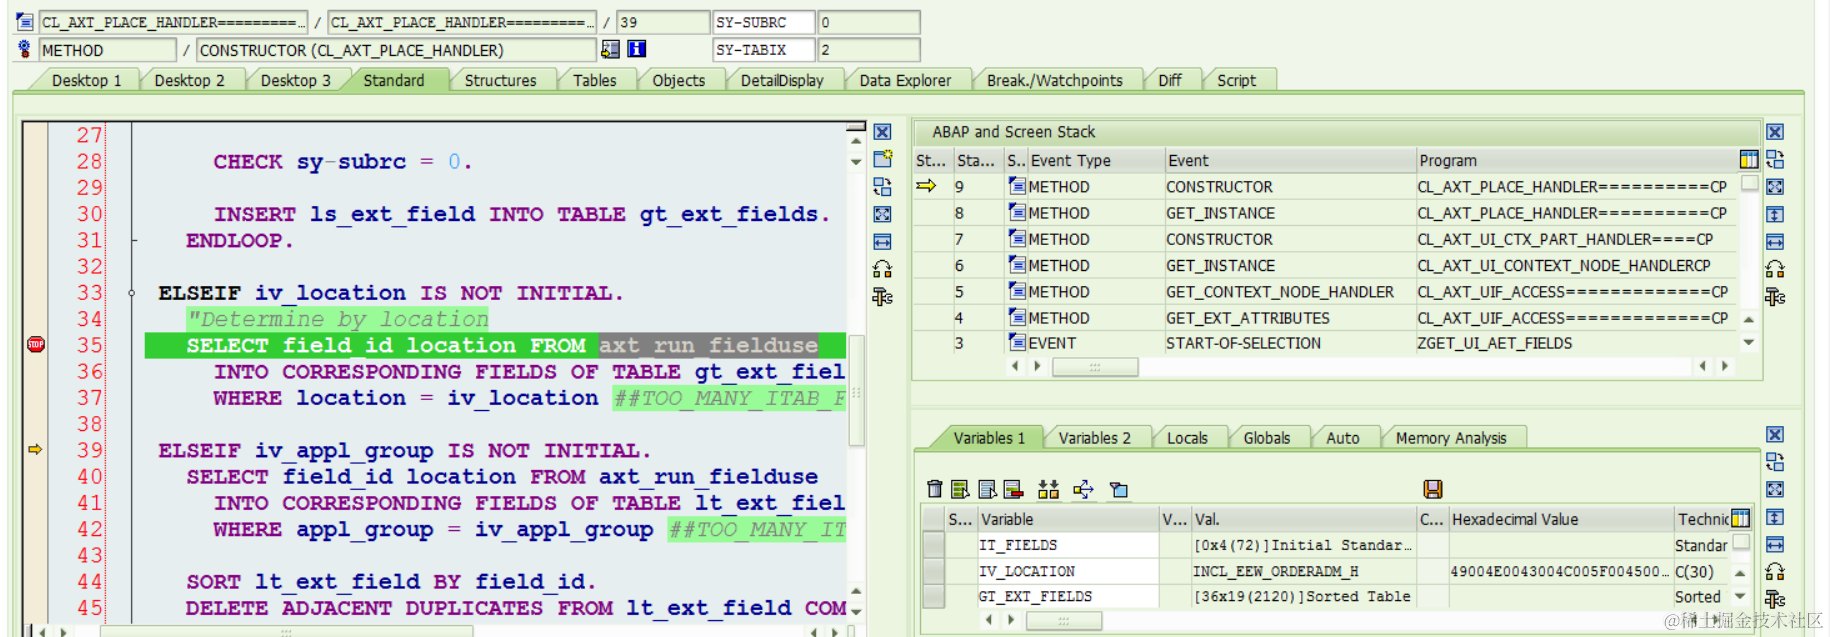Click the Variables table horizontal scrollbar thumb

point(1064,621)
